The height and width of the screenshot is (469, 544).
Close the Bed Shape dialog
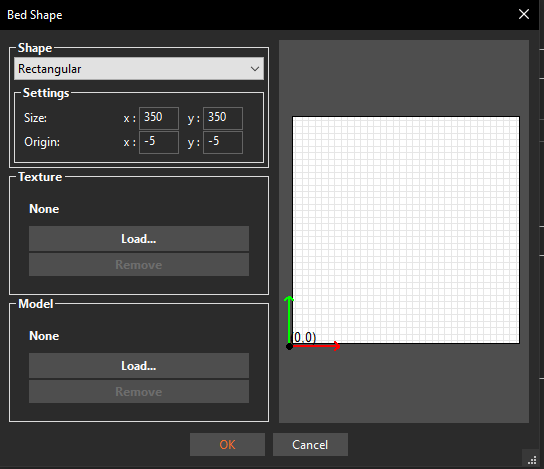point(524,14)
